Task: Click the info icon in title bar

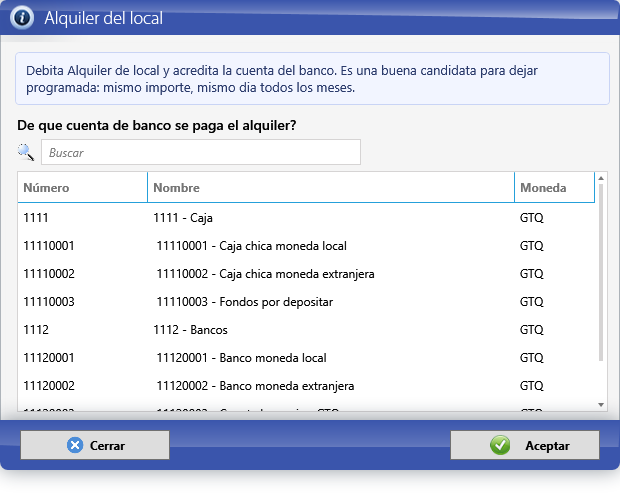Action: point(22,18)
